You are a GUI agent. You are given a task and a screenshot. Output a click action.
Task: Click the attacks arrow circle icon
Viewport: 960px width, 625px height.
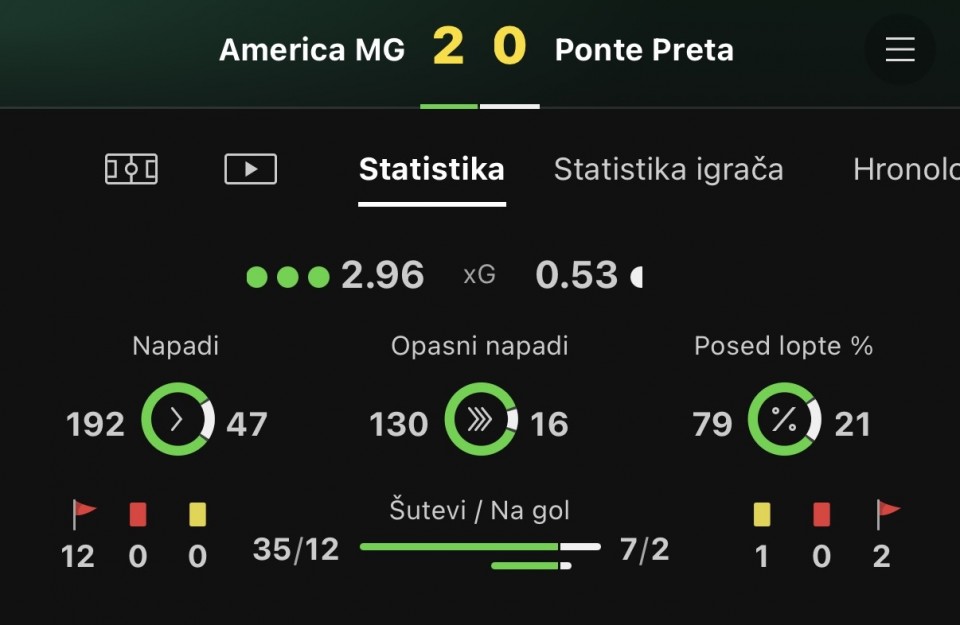(x=178, y=419)
